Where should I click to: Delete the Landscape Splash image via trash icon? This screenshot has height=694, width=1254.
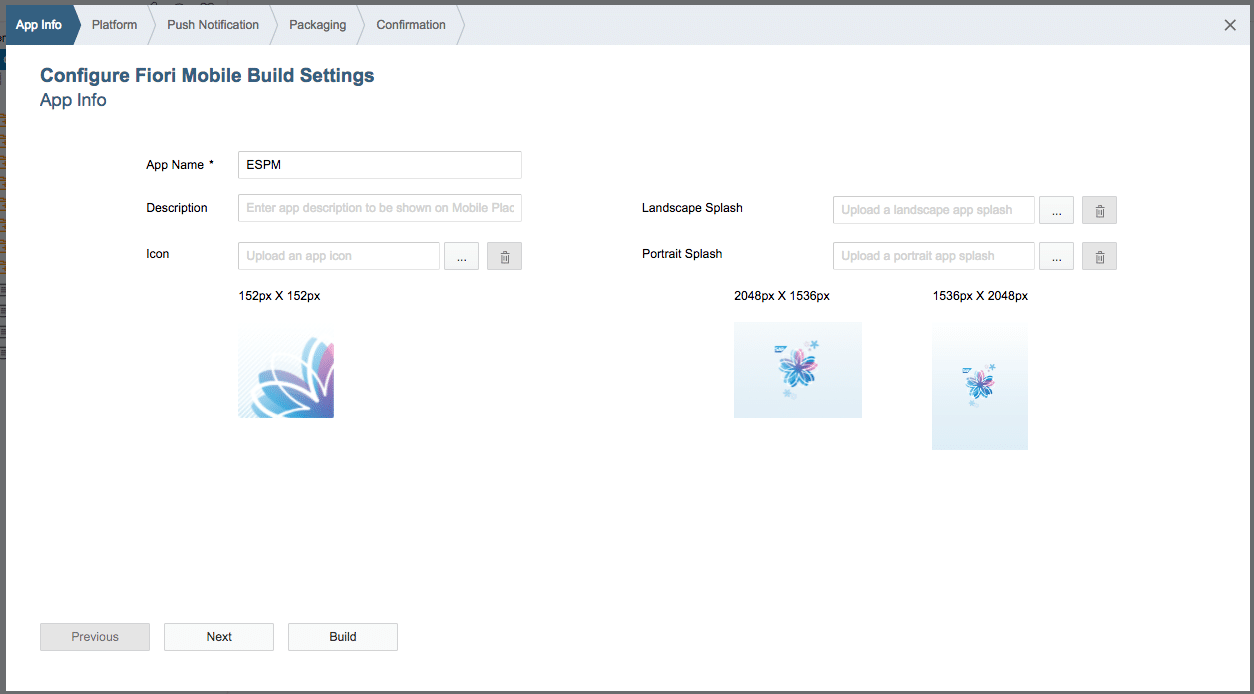tap(1099, 210)
